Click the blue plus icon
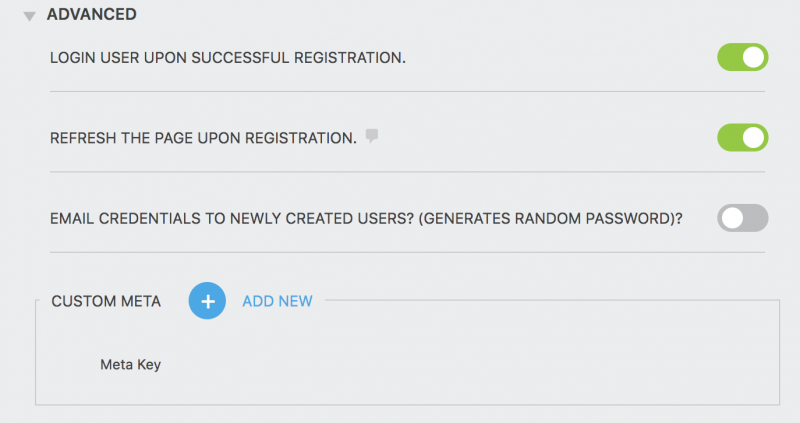This screenshot has width=800, height=423. point(207,300)
